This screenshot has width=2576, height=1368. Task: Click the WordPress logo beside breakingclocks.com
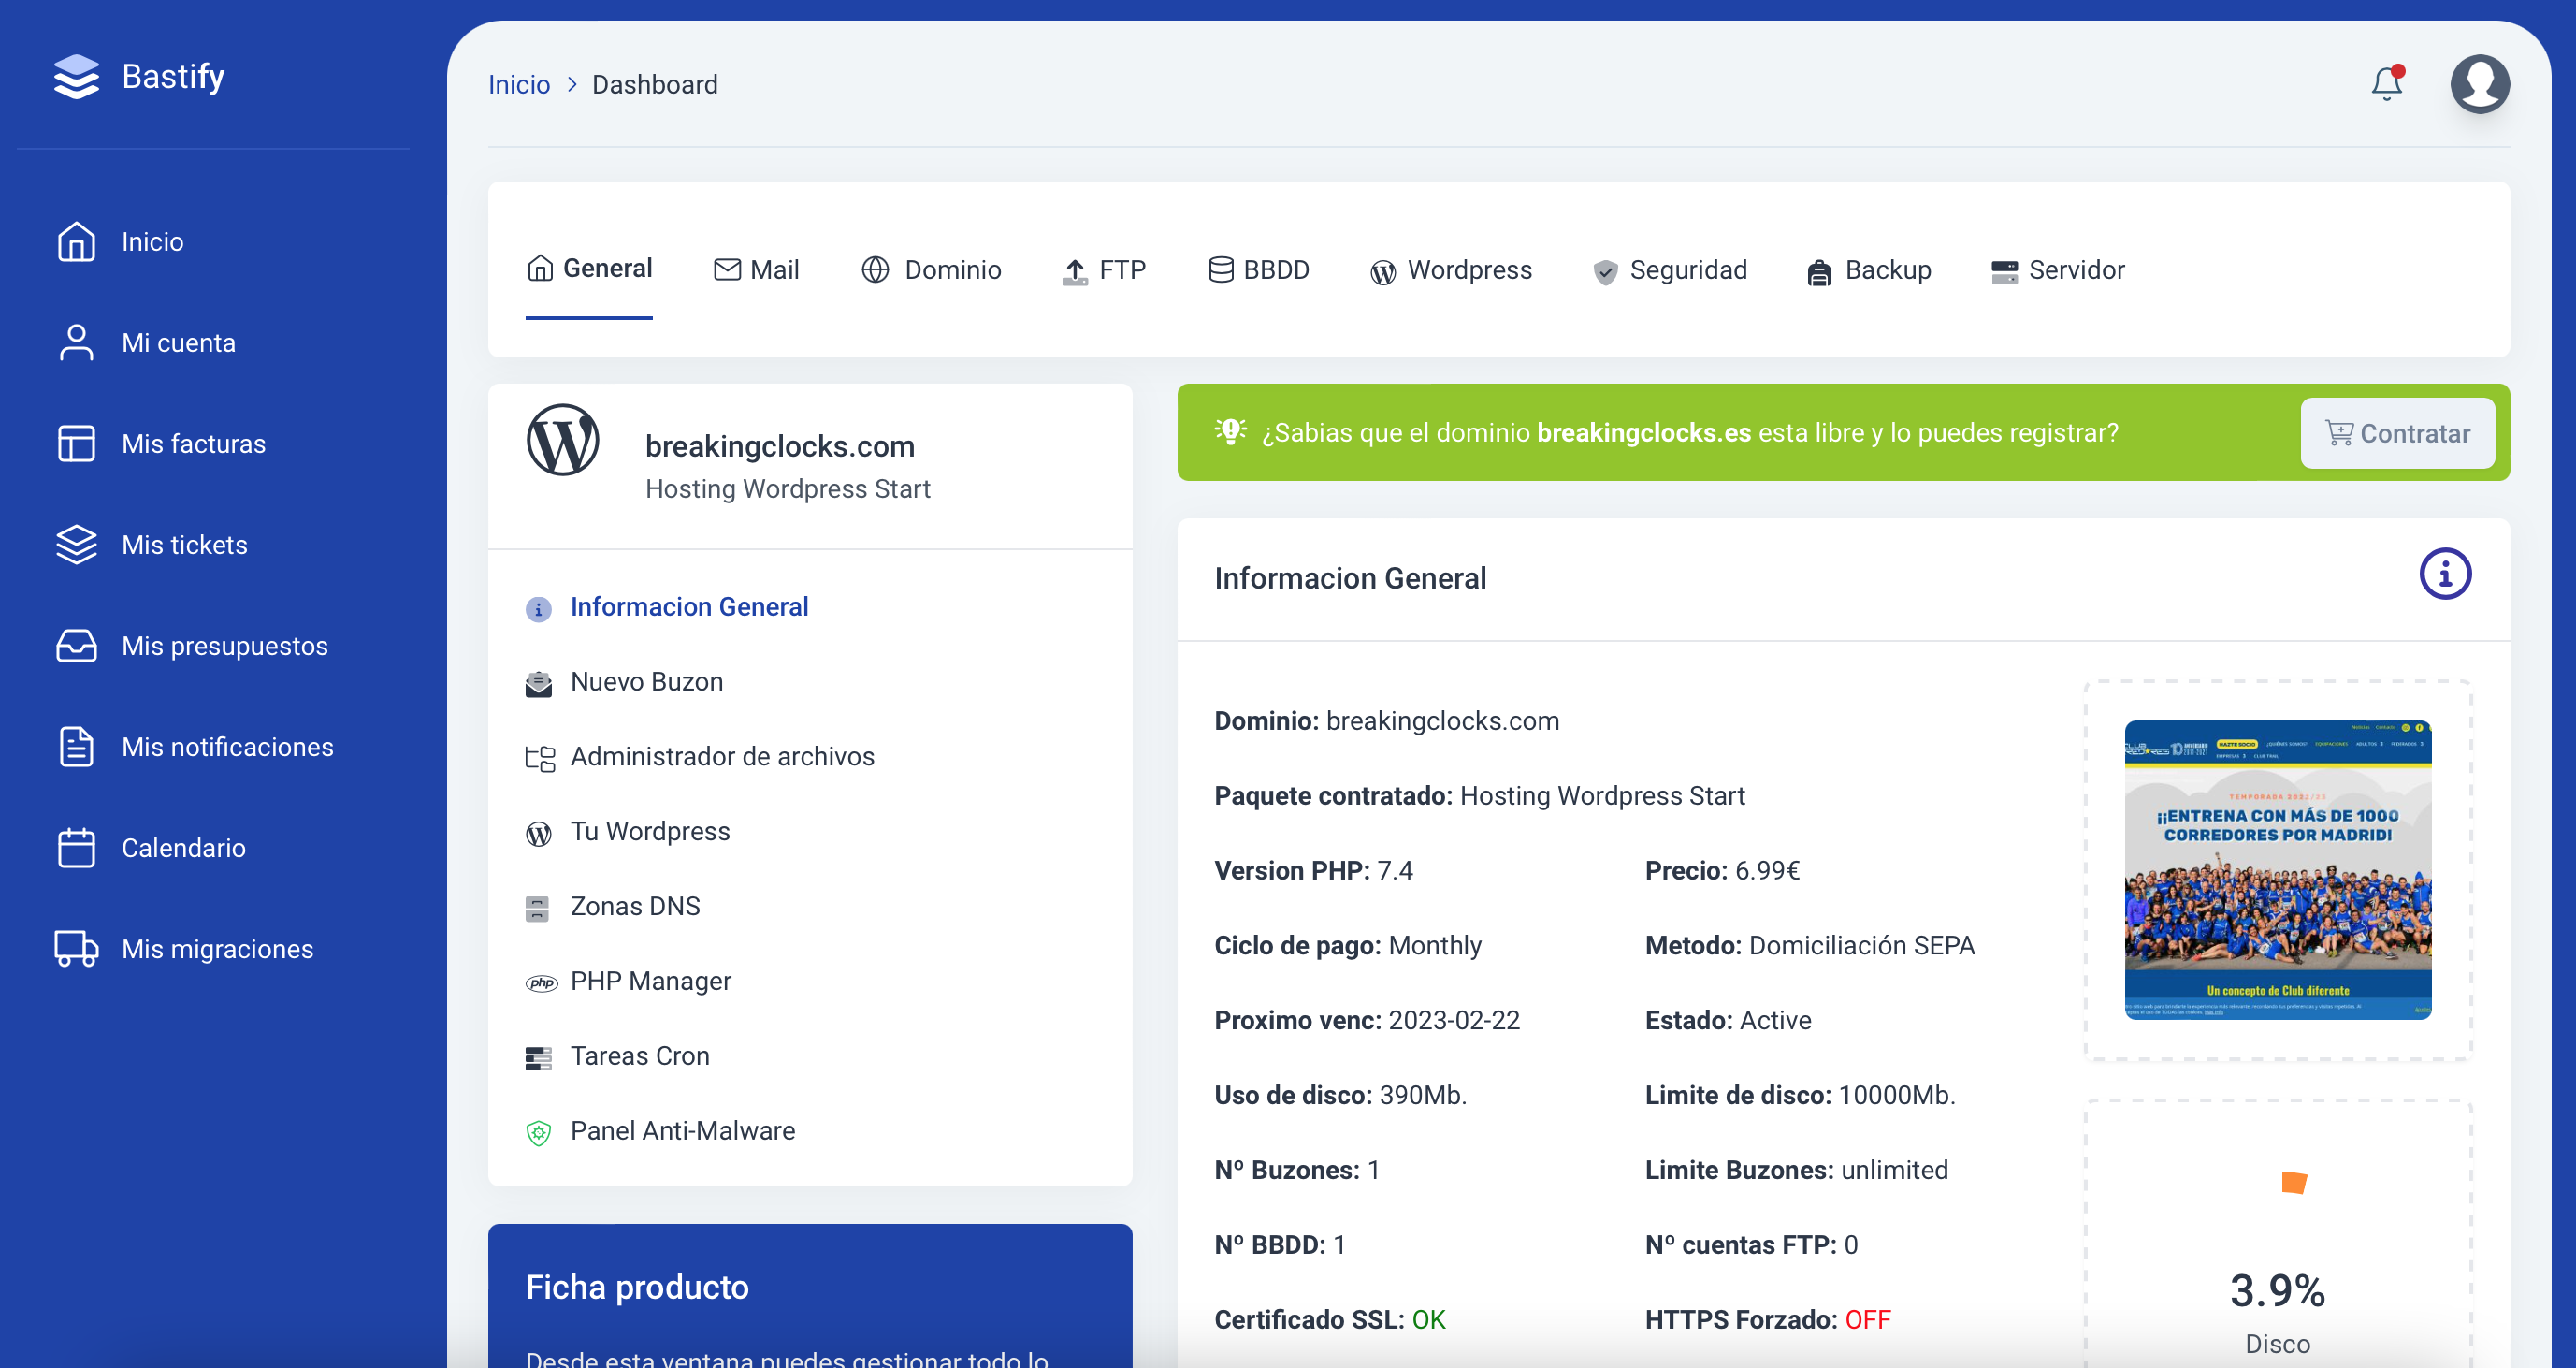(563, 441)
